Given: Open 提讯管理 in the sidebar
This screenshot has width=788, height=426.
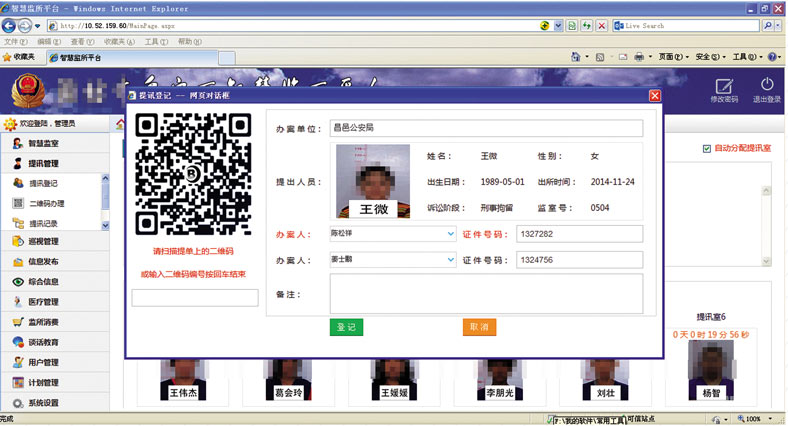Looking at the screenshot, I should pos(55,163).
